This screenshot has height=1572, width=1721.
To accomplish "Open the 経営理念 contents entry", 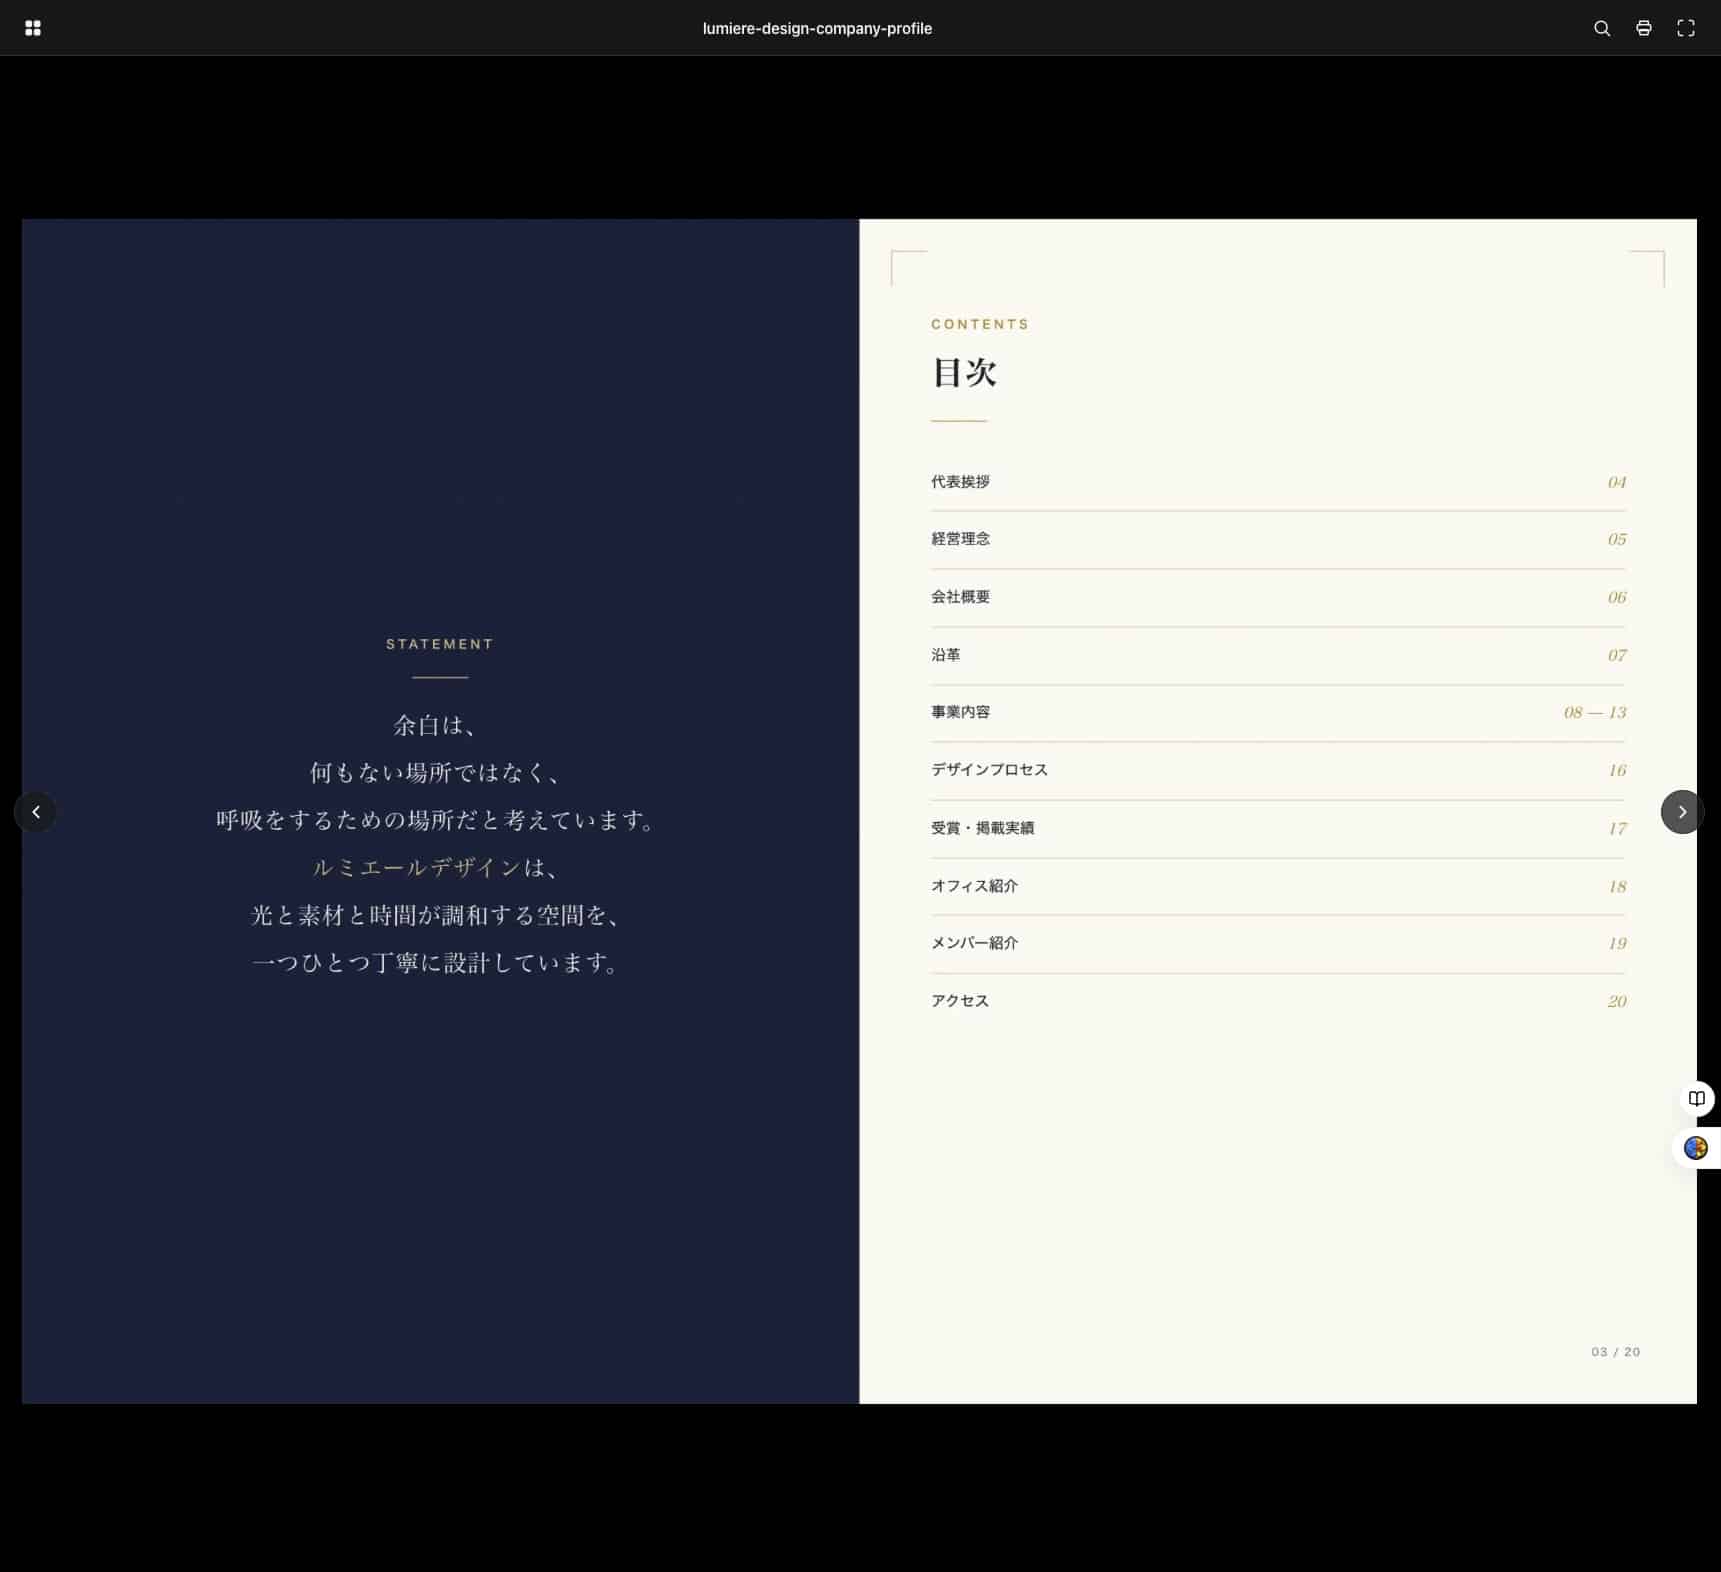I will (x=1278, y=539).
